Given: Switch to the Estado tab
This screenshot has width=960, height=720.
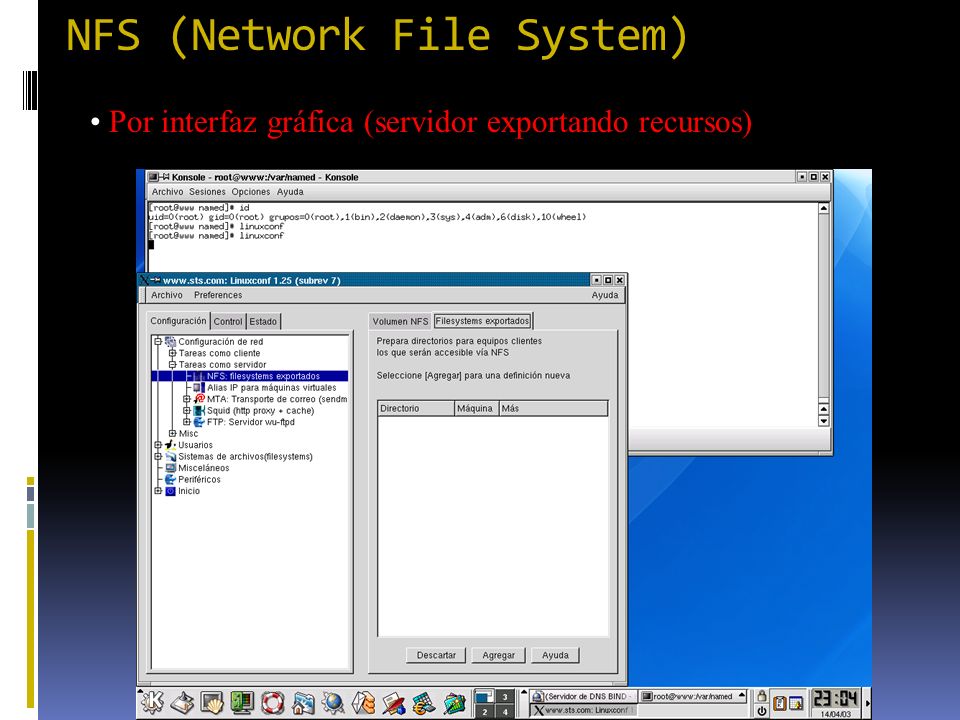Looking at the screenshot, I should point(263,321).
